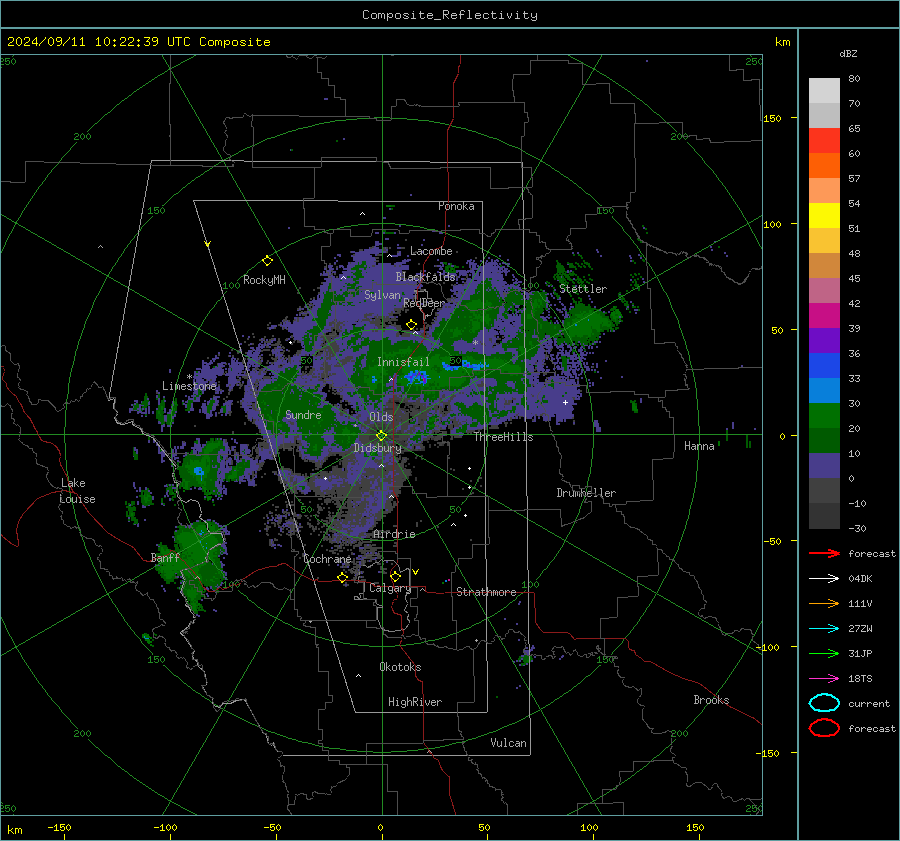Select the orange 57–60 dBZ swatch

[824, 166]
